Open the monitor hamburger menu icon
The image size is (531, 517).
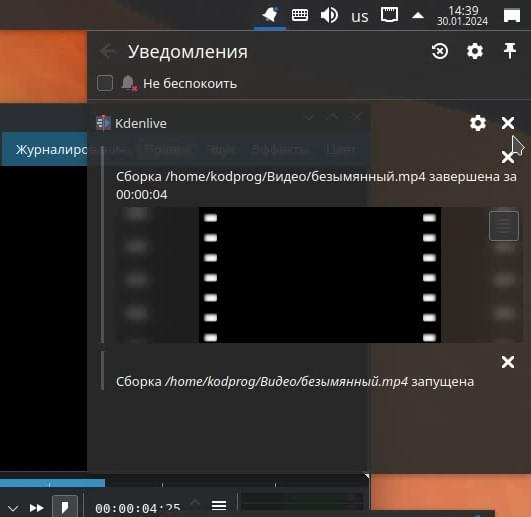(219, 505)
